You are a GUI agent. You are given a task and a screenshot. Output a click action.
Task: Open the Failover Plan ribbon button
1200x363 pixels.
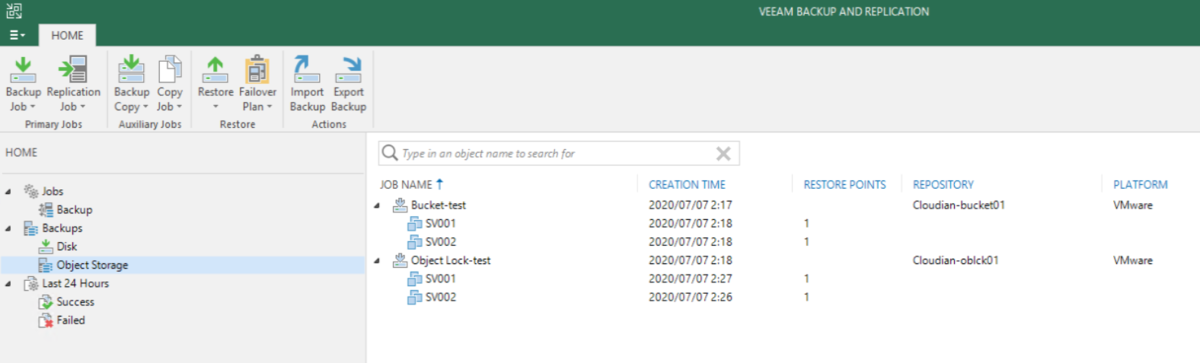tap(257, 84)
